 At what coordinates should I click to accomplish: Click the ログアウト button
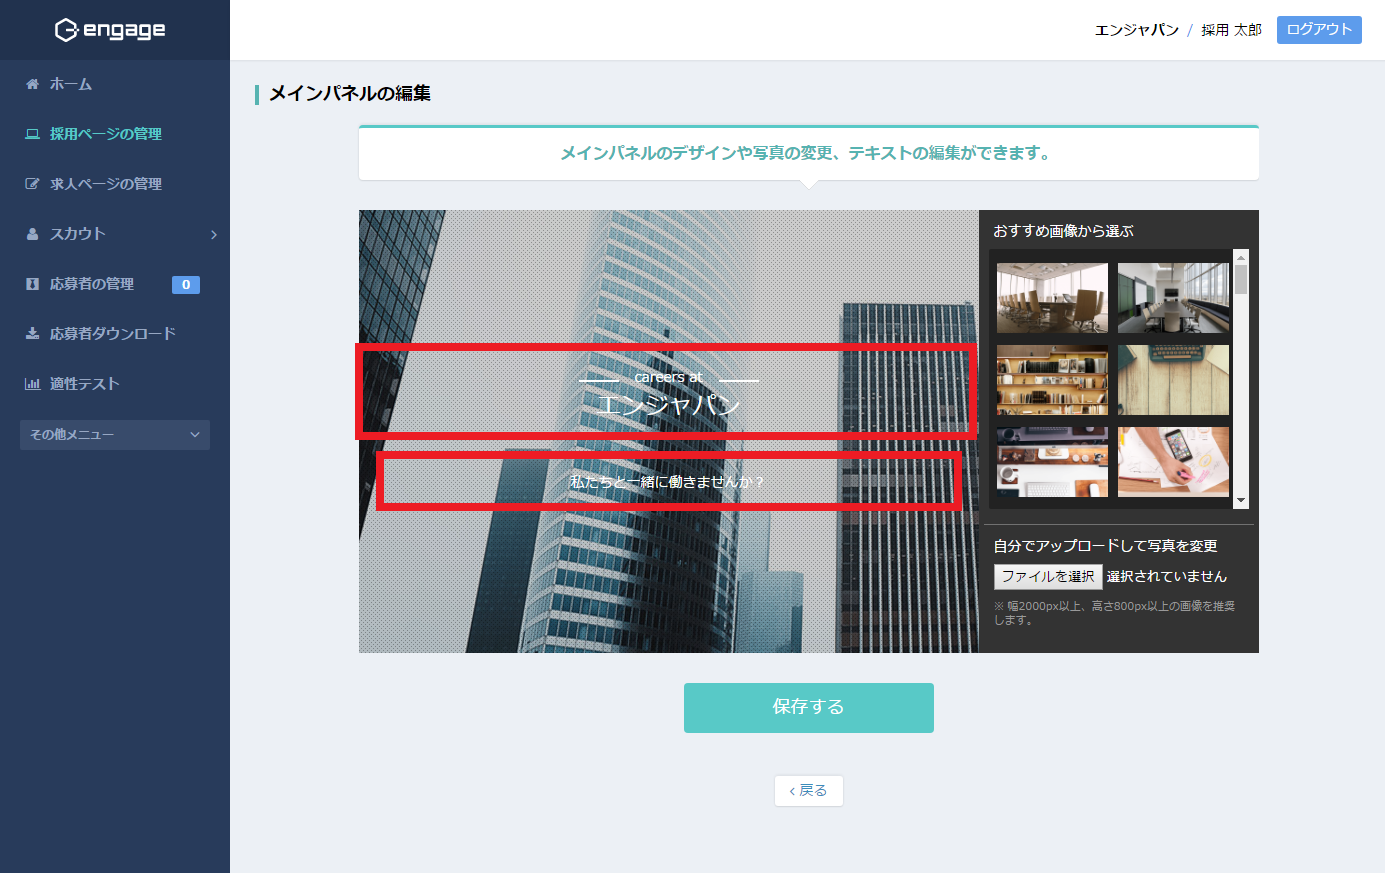click(x=1319, y=29)
